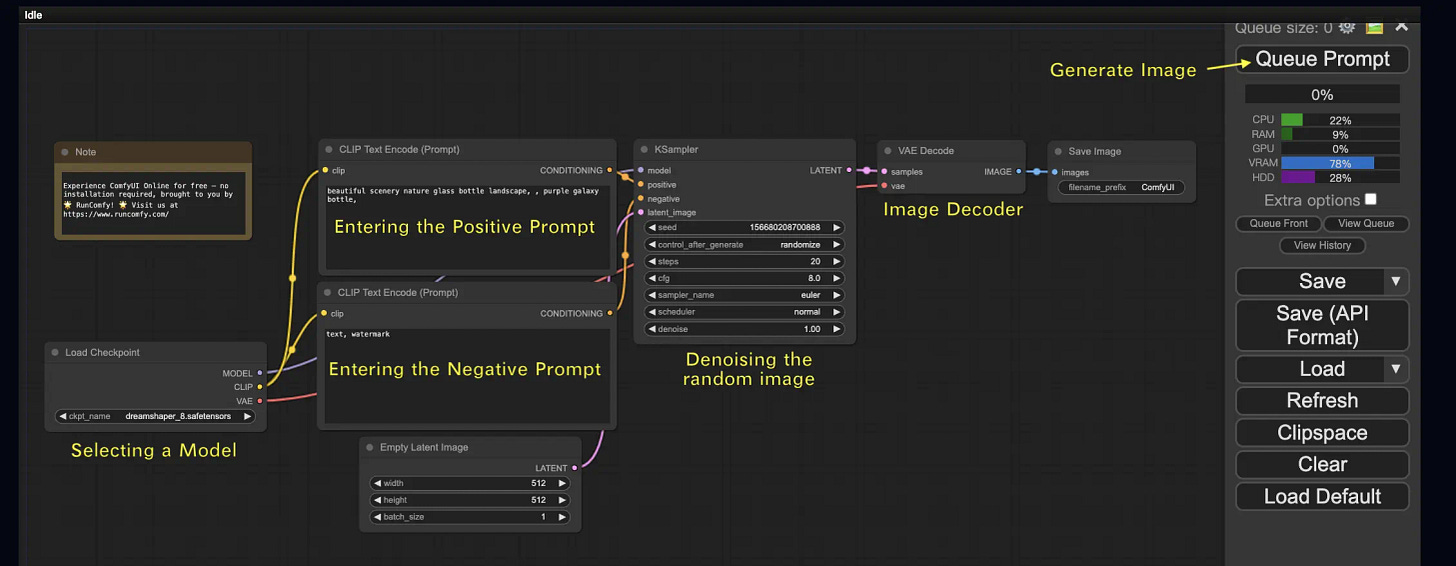Screen dimensions: 1456x566
Task: Collapse the positive CLIP Text Encode node
Action: point(327,150)
